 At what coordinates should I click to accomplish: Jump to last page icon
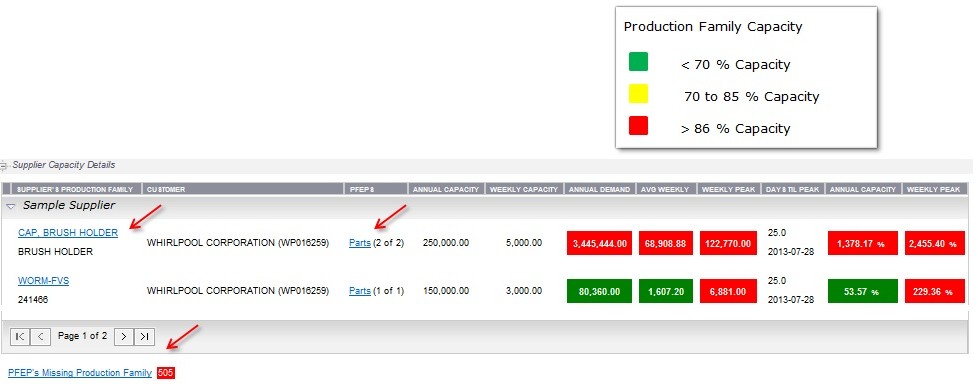coord(145,337)
